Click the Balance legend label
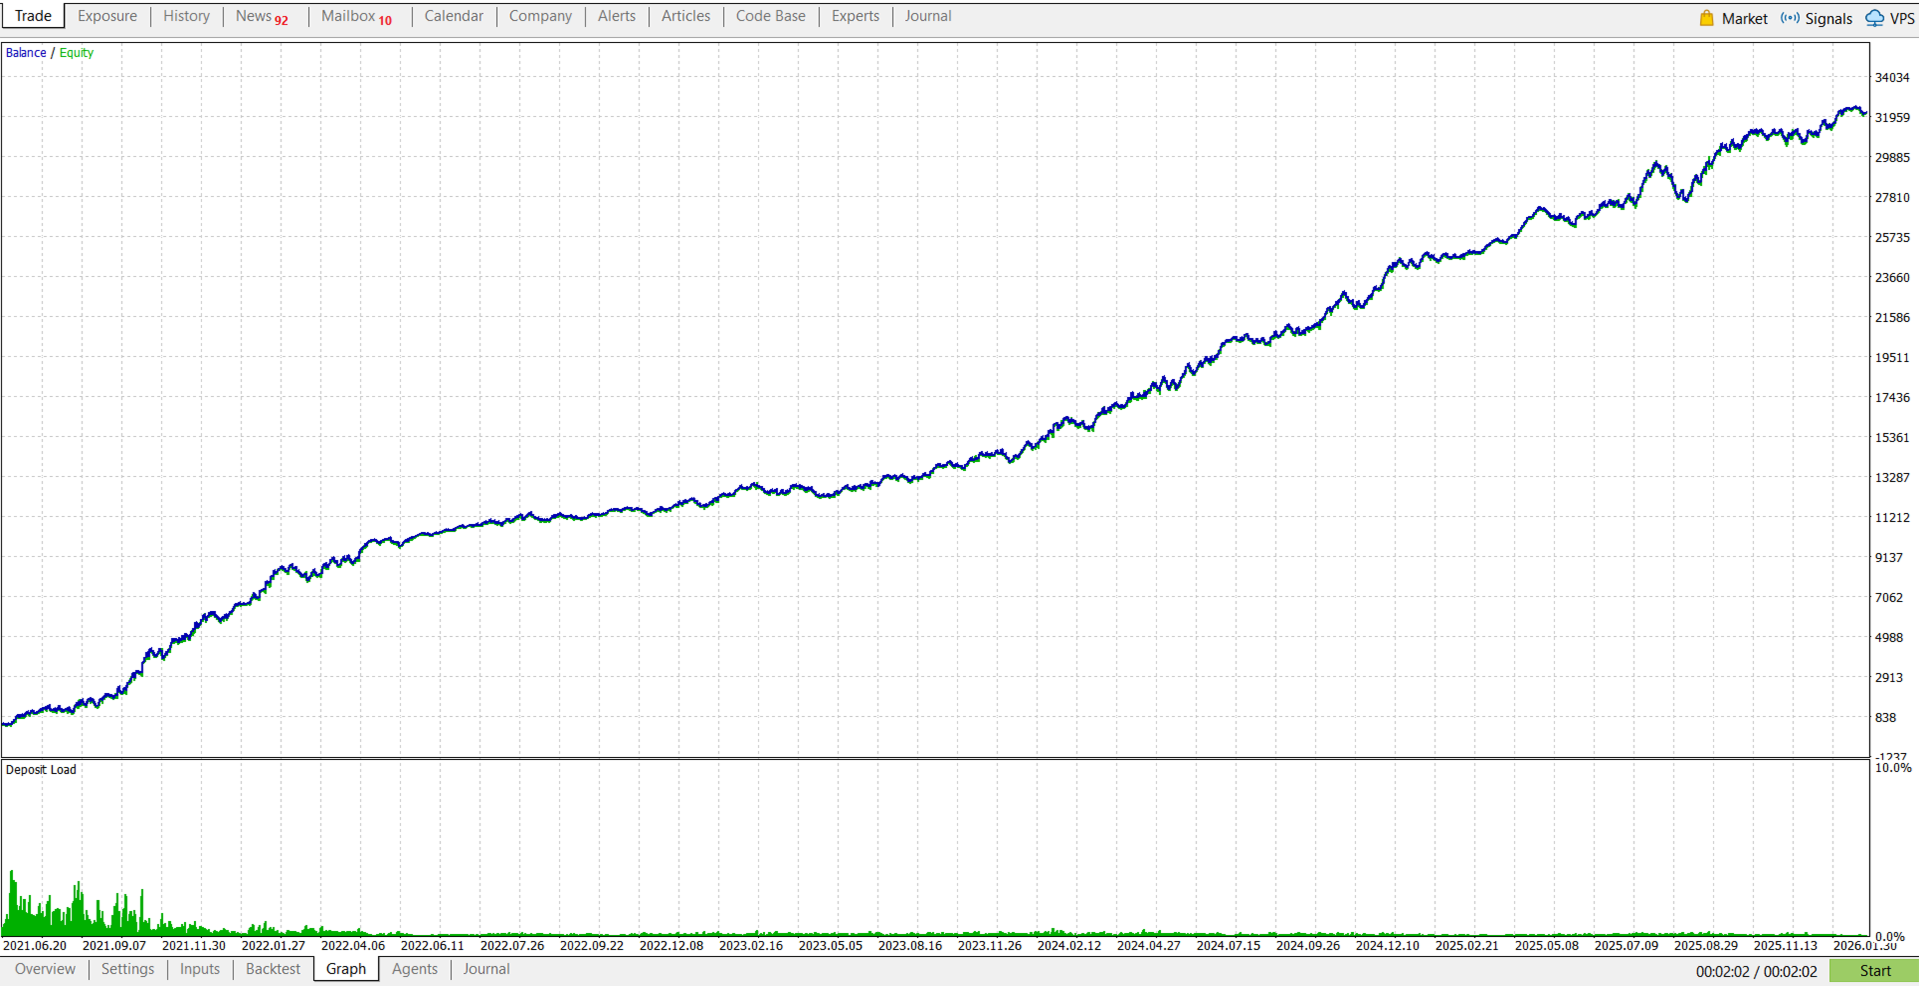The height and width of the screenshot is (986, 1919). (x=26, y=53)
